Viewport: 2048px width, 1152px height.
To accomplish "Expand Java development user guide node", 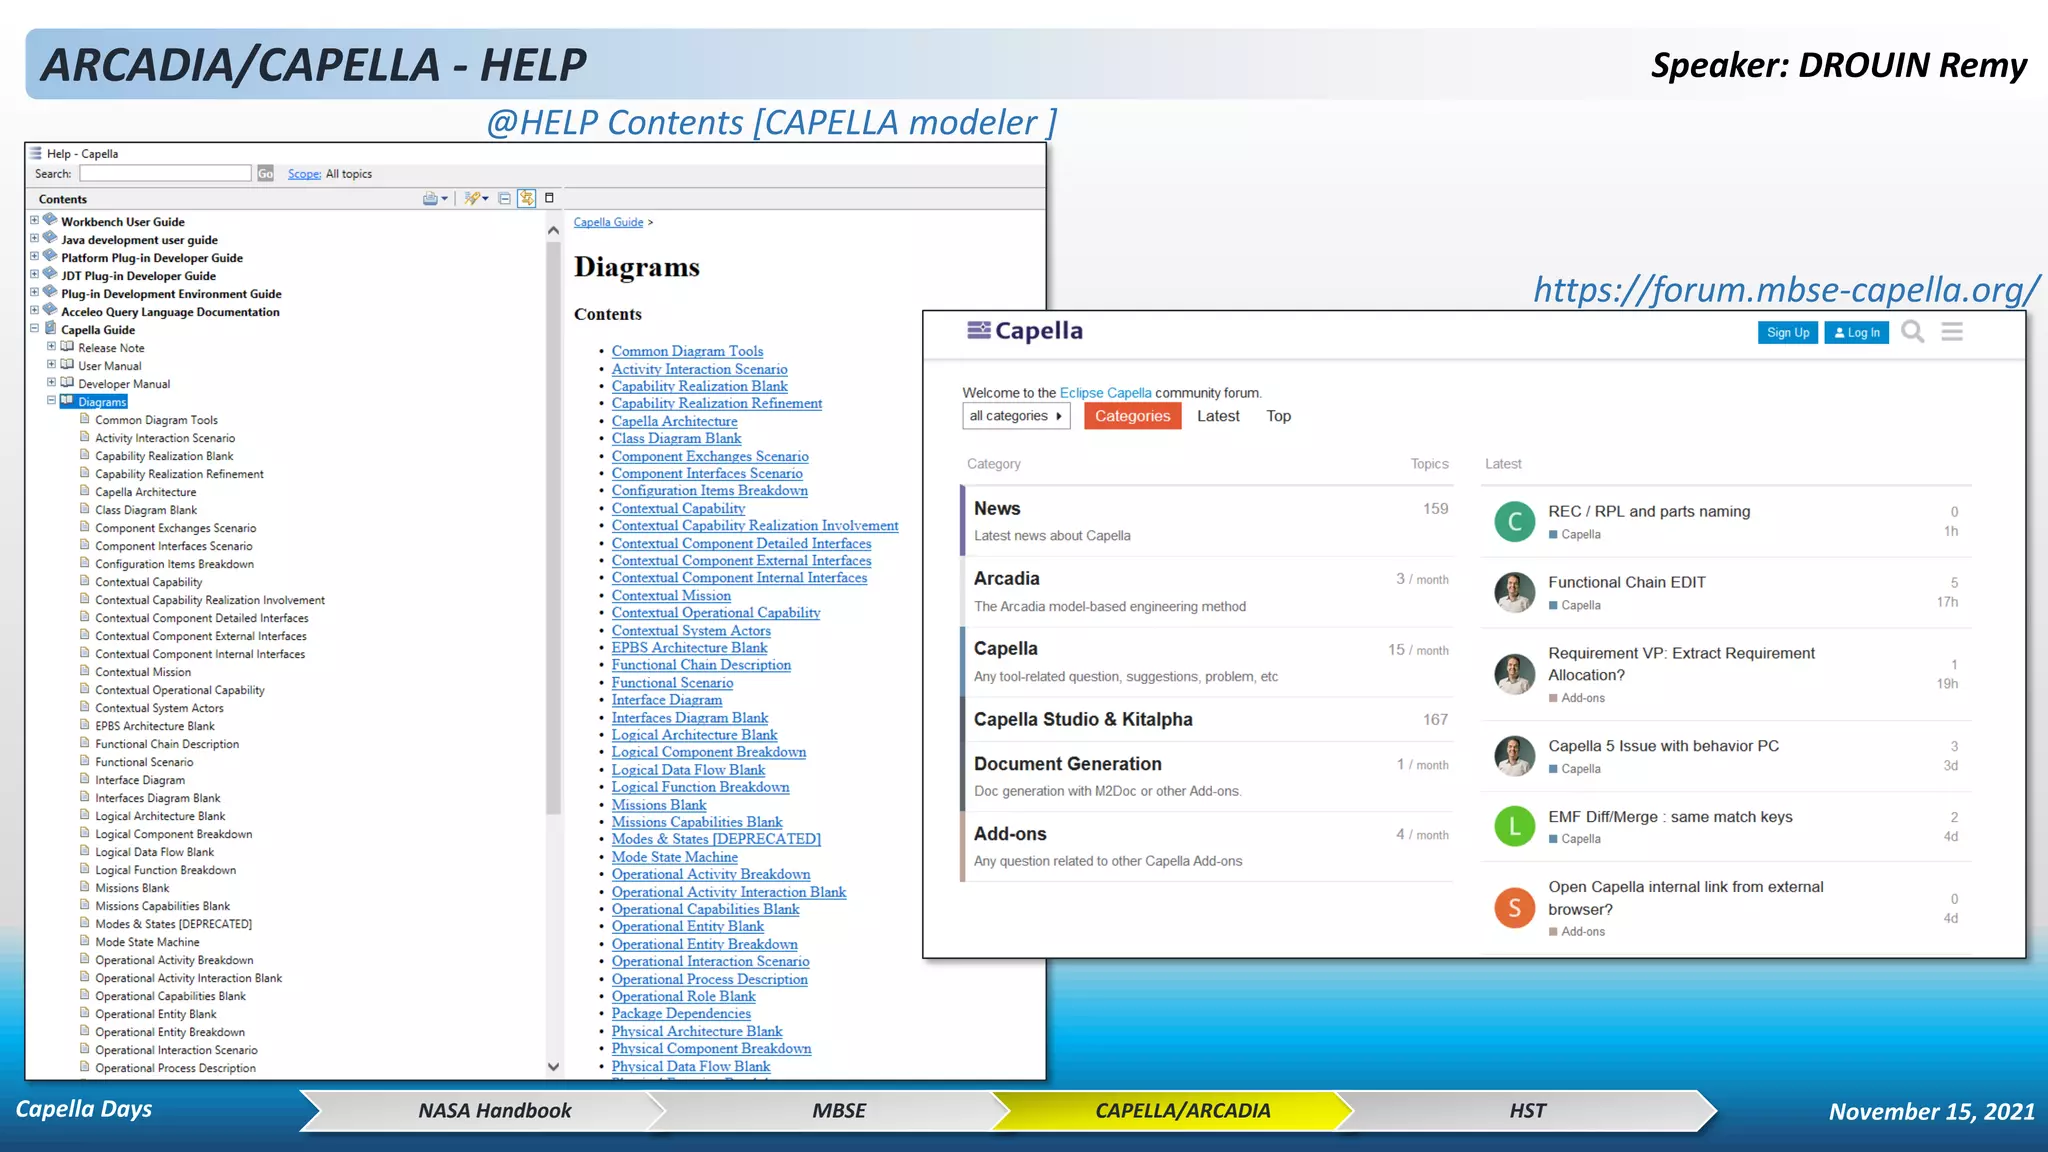I will tap(34, 238).
